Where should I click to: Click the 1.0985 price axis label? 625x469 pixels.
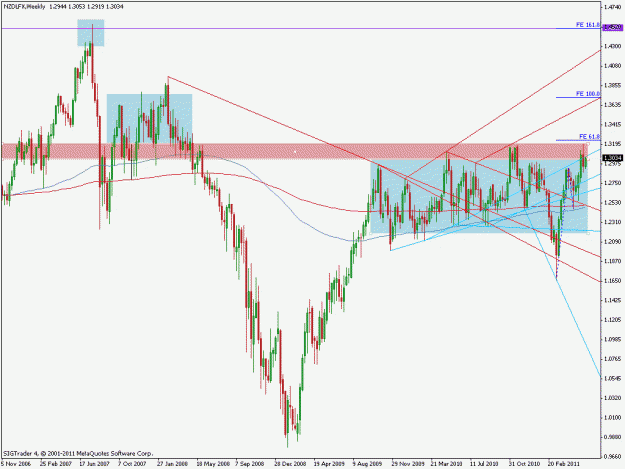(614, 339)
